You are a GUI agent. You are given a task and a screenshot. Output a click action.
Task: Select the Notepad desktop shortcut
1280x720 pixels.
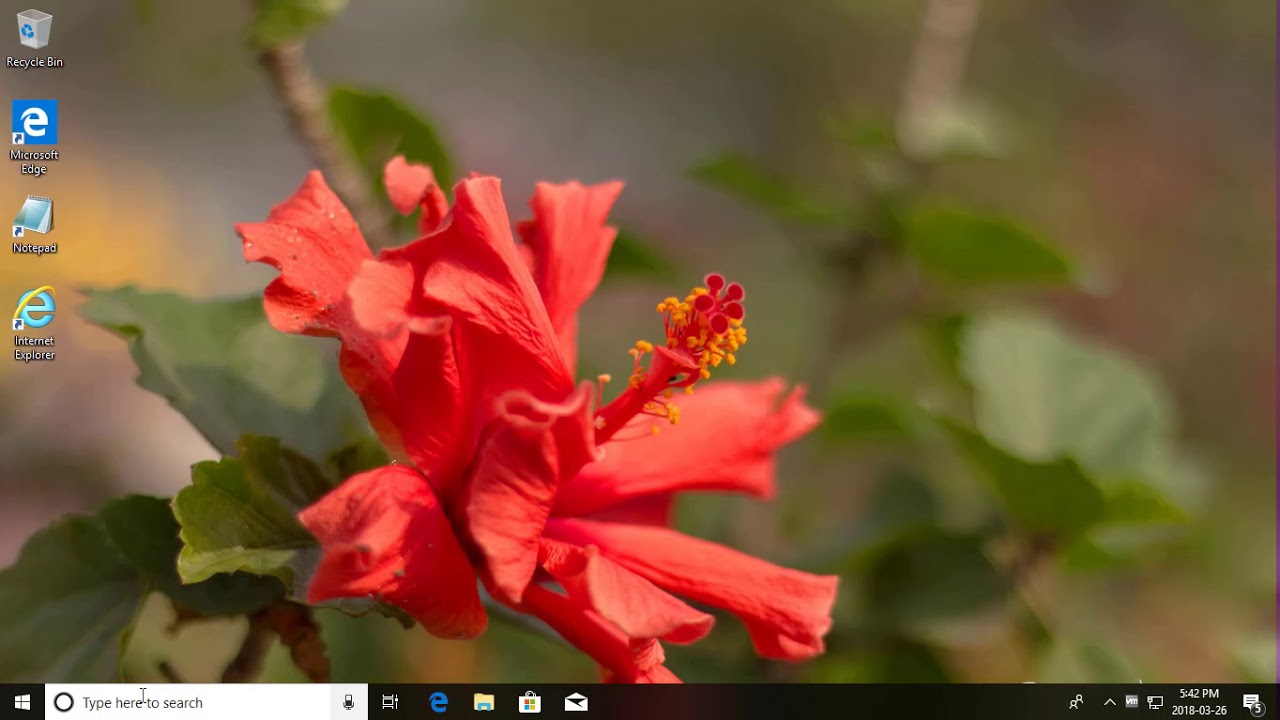click(34, 226)
